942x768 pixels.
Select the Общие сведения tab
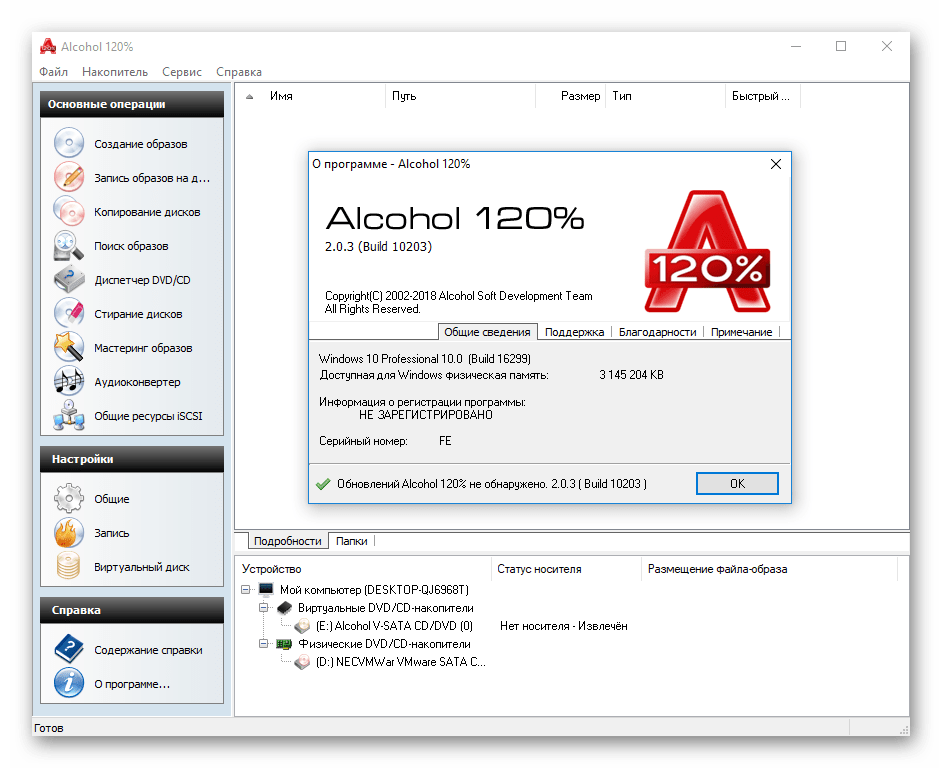pos(487,332)
